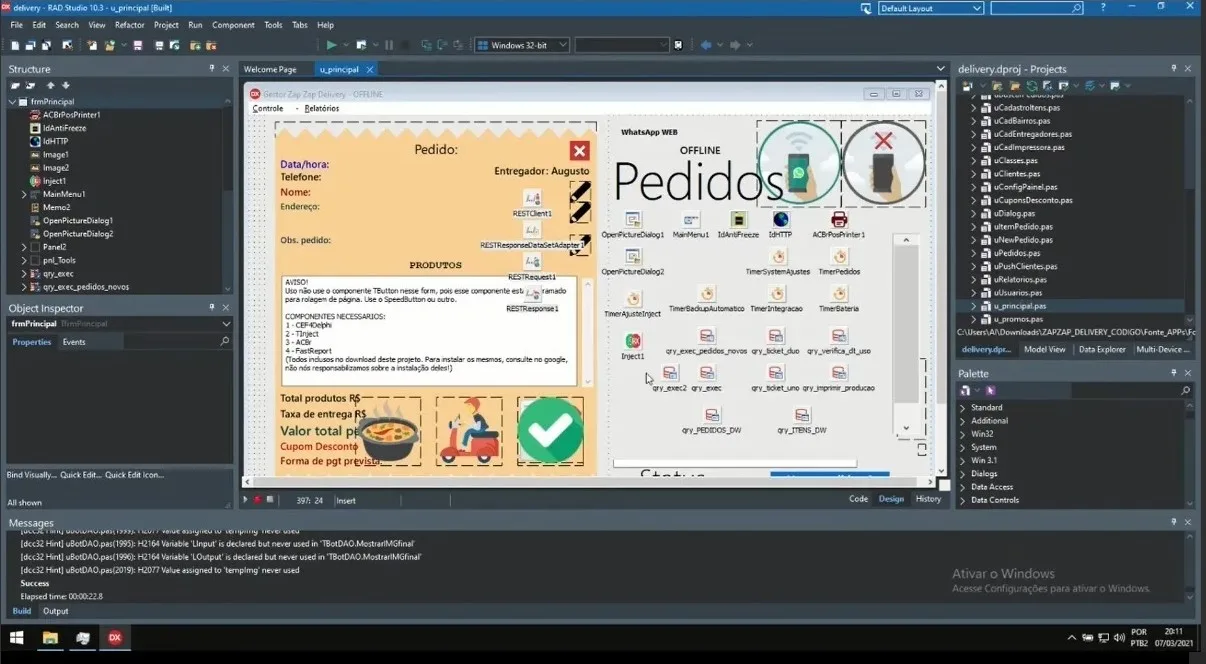The image size is (1206, 664).
Task: Select the qry_ticket_duo component
Action: (775, 336)
